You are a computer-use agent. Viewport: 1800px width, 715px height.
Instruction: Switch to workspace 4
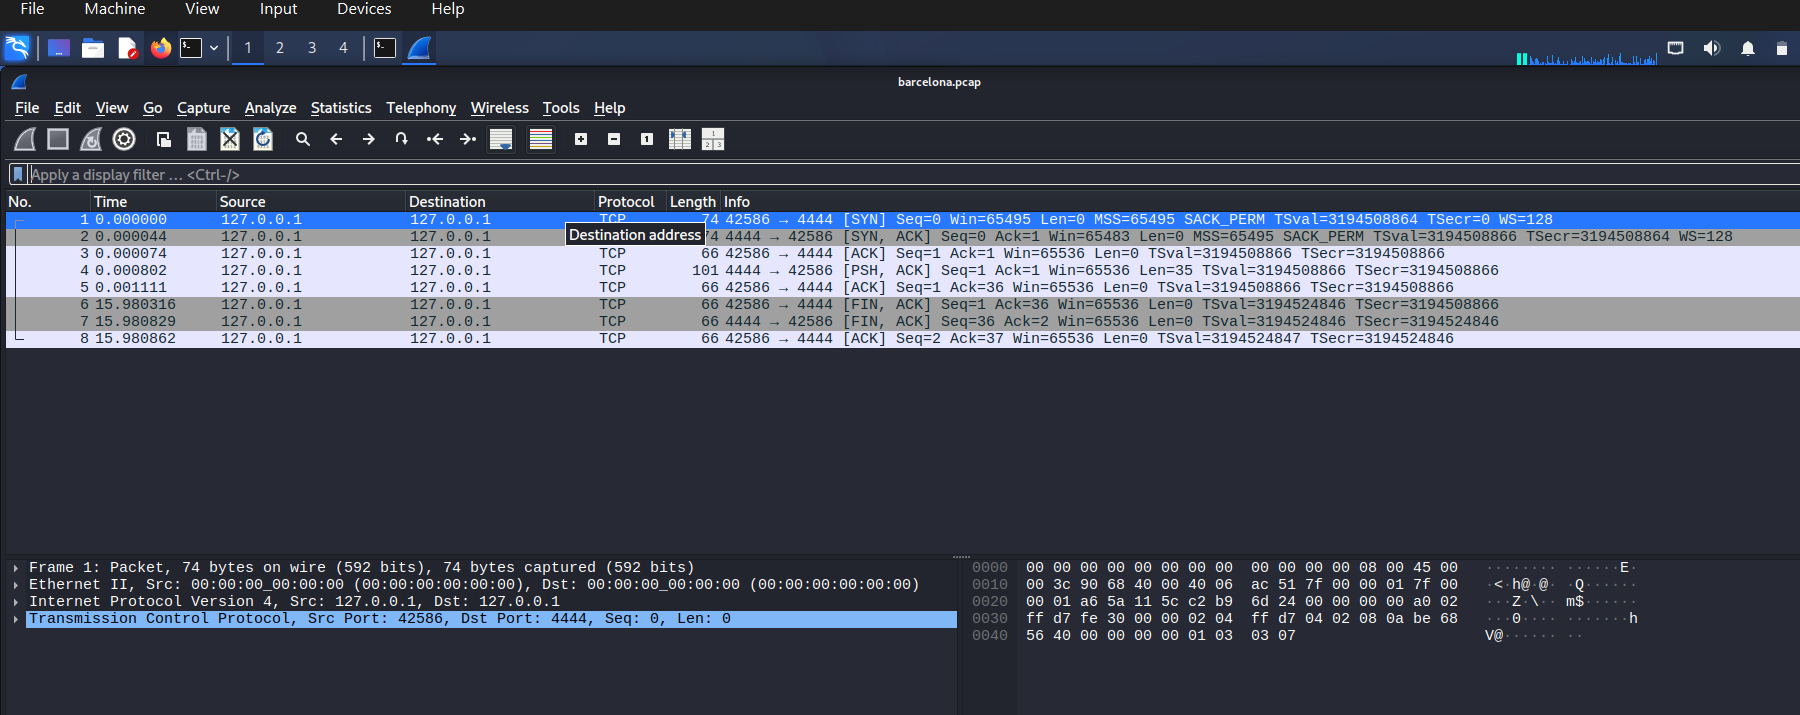(343, 48)
